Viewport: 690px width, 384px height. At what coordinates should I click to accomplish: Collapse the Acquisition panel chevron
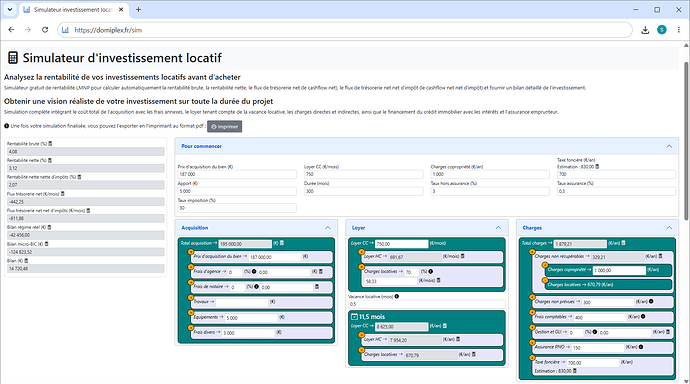(328, 228)
